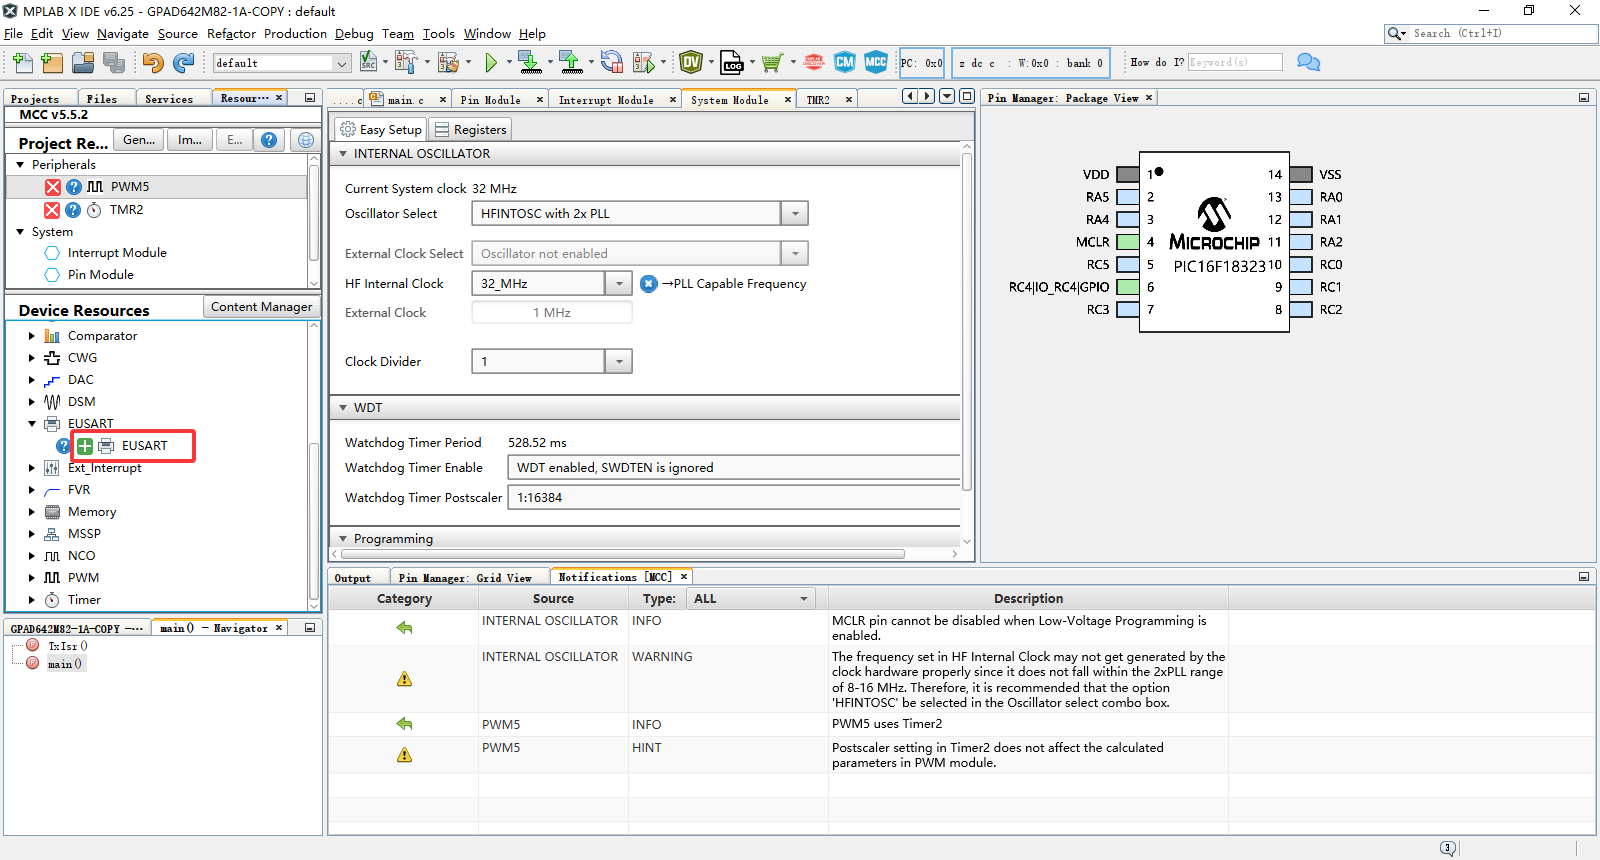Screen dimensions: 1600x860
Task: Toggle pin RC5 box in Package View
Action: click(x=1128, y=265)
